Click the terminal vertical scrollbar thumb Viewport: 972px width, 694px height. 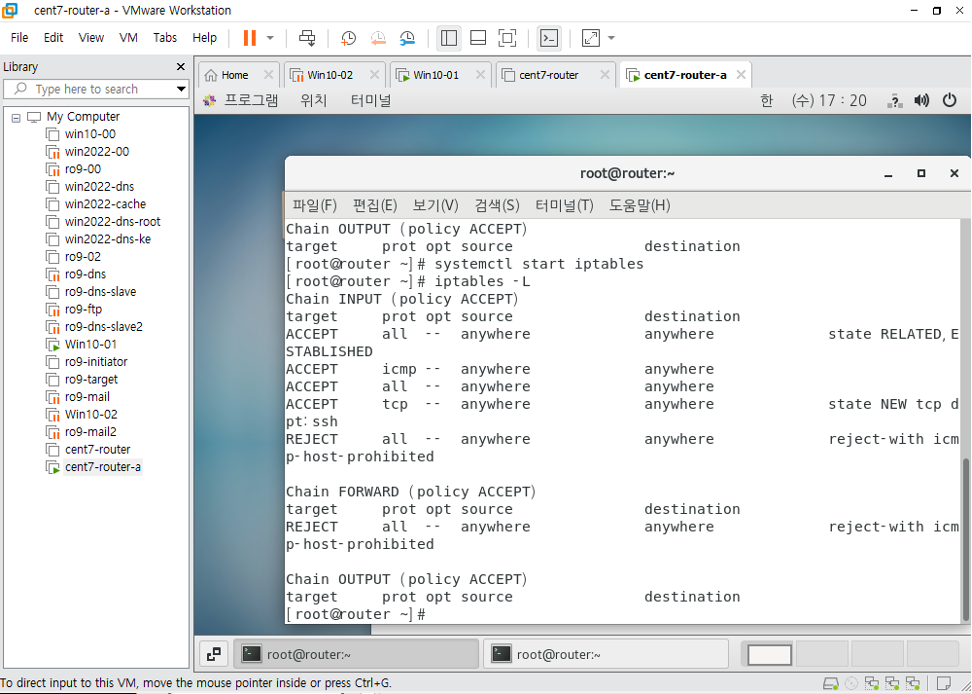(x=965, y=539)
